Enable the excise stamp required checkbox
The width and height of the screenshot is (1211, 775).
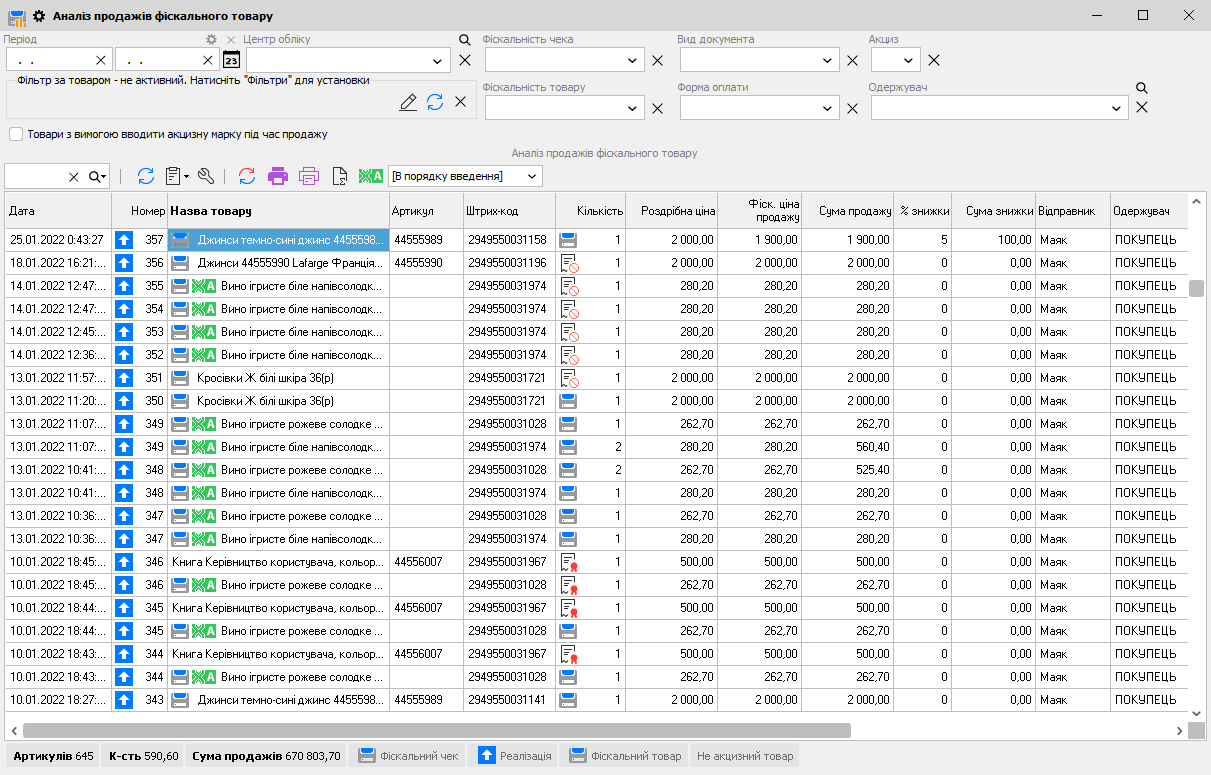[16, 134]
